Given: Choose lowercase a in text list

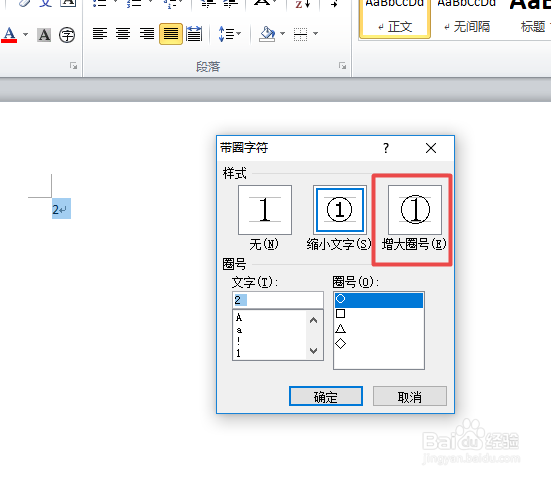Looking at the screenshot, I should [x=239, y=330].
